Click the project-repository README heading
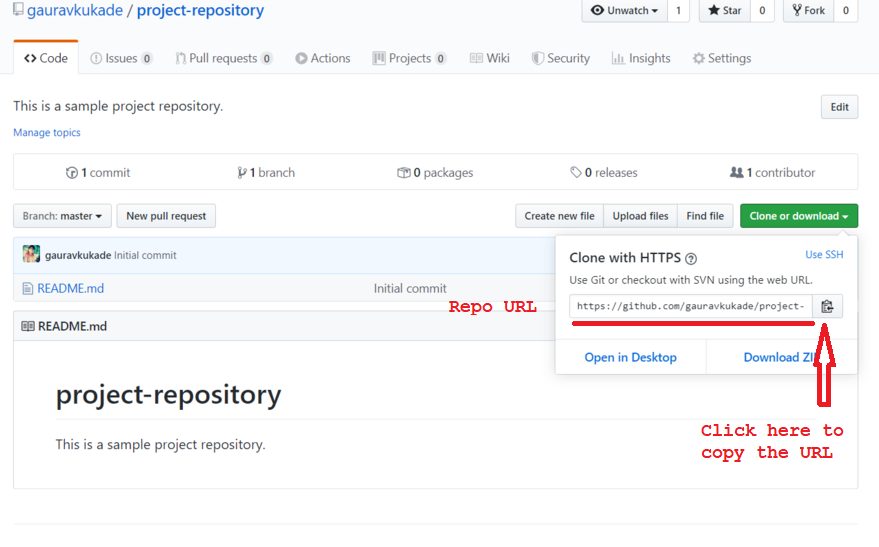Screen dimensions: 879x547 (168, 395)
